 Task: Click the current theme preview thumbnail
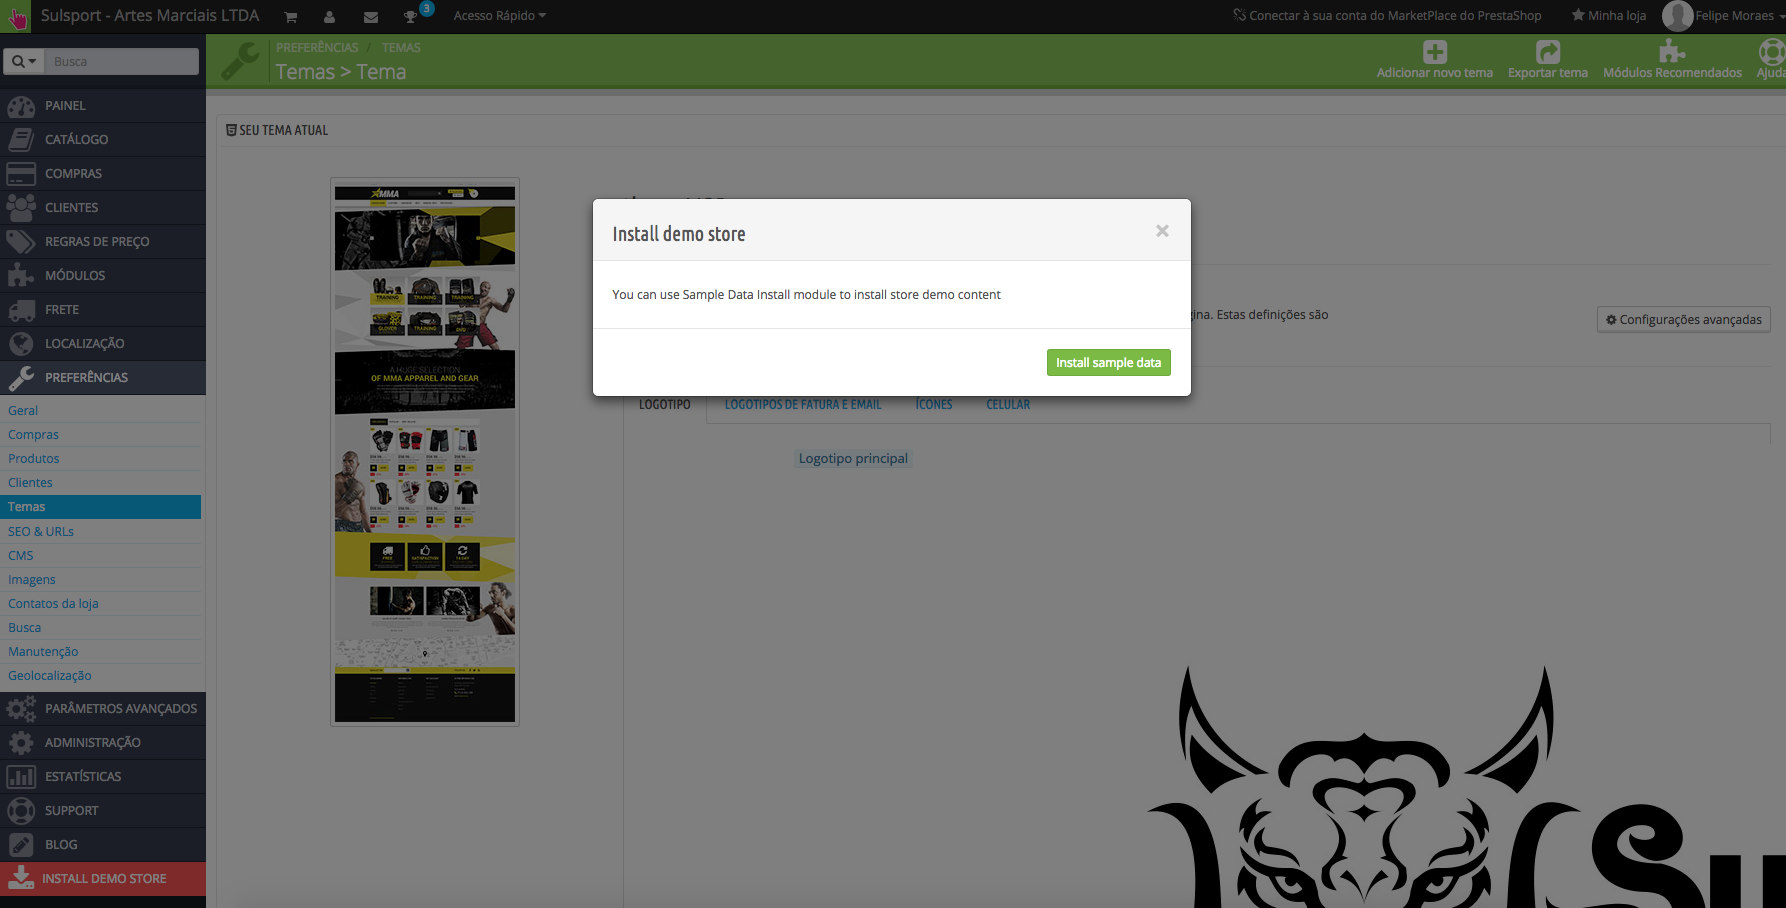click(425, 453)
